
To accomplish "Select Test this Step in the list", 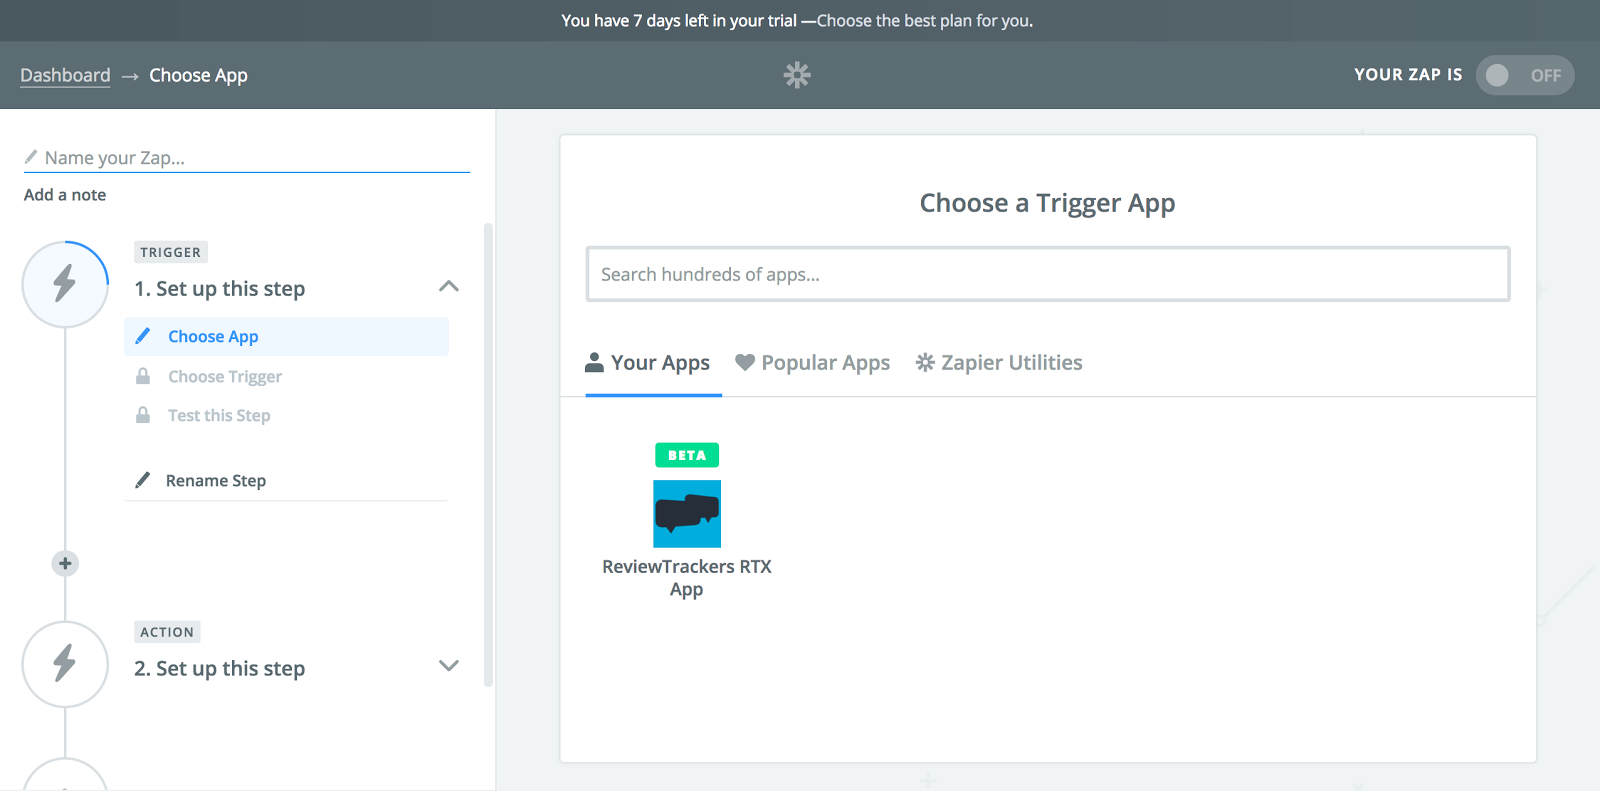I will click(219, 416).
